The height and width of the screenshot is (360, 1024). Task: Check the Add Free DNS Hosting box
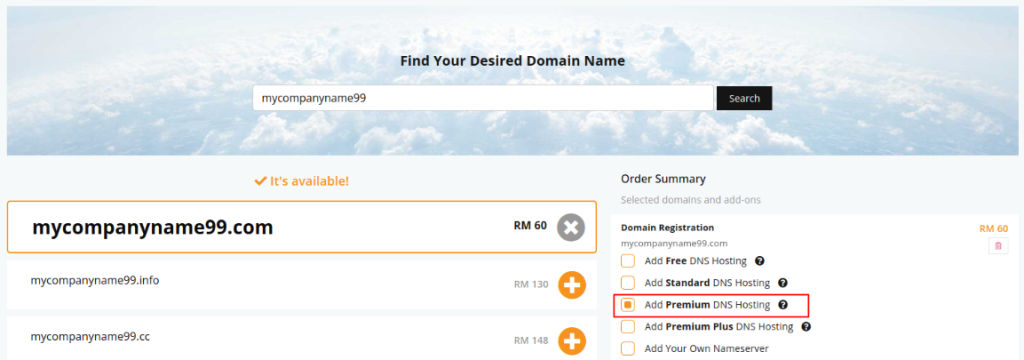pyautogui.click(x=628, y=261)
